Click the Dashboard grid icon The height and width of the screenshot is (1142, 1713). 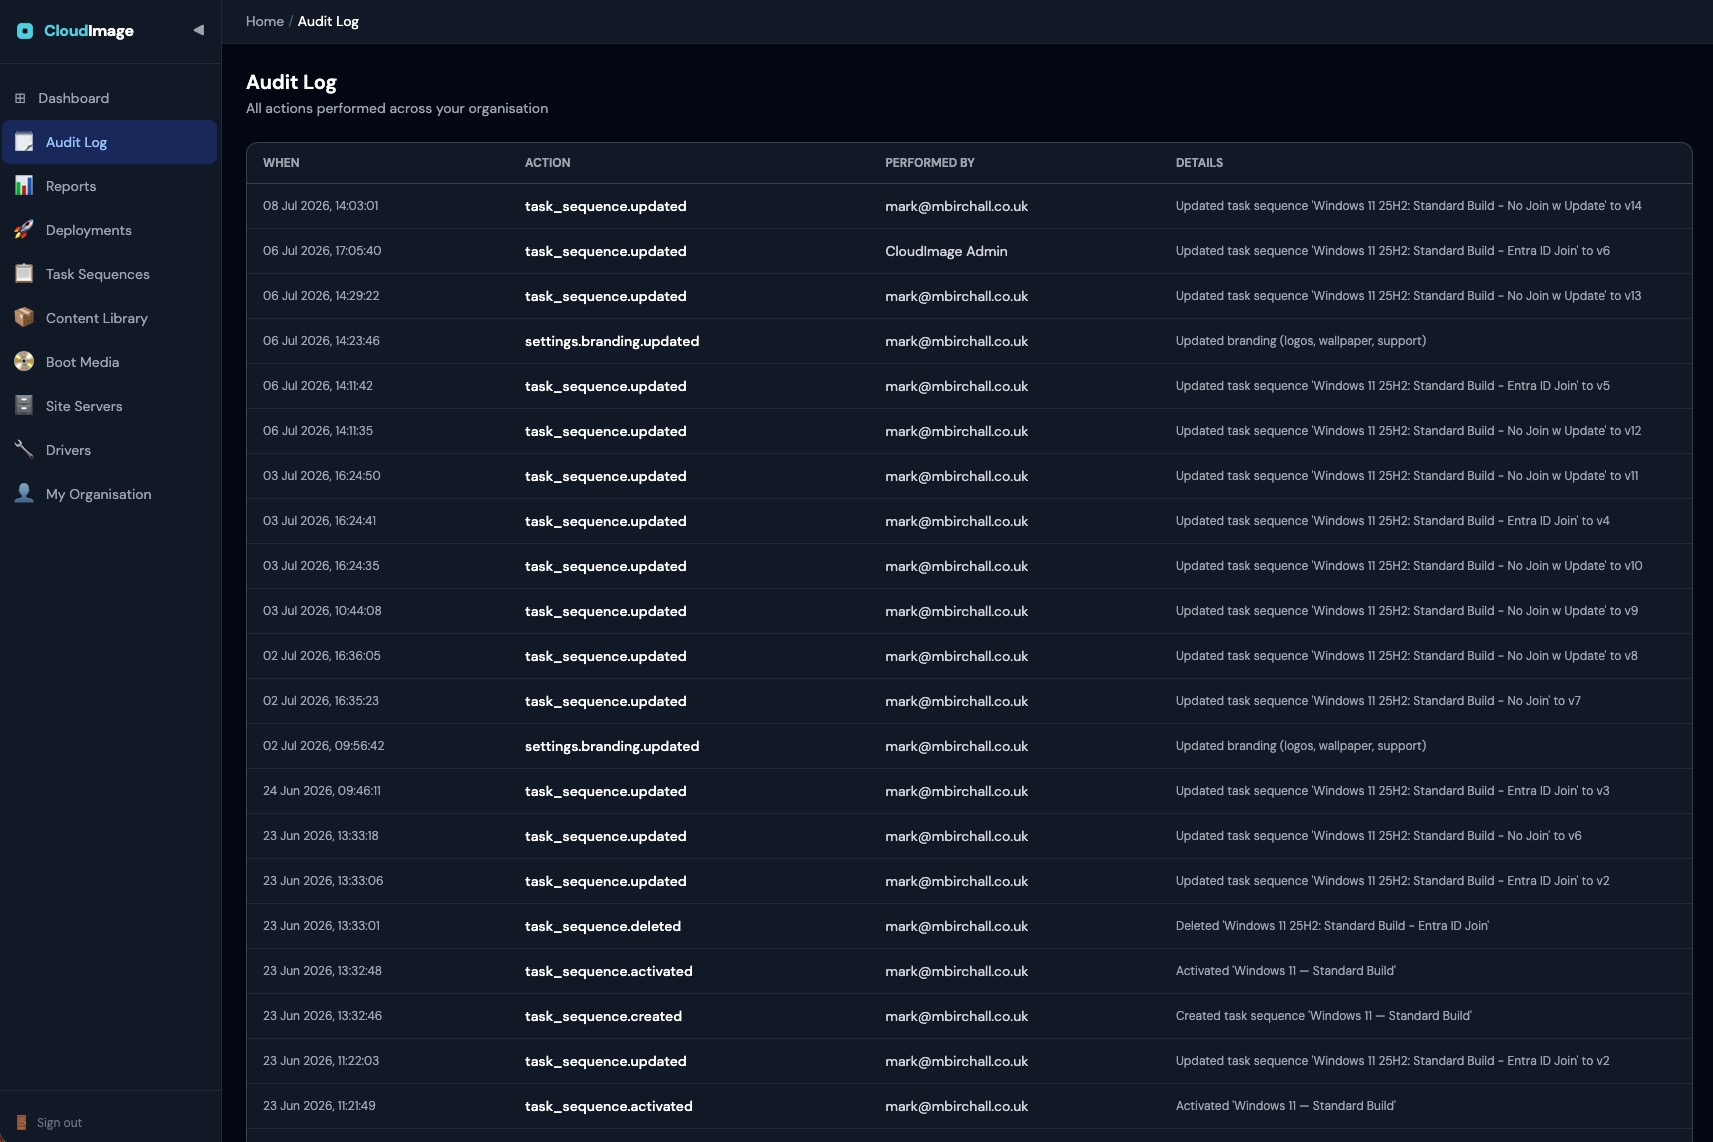coord(20,98)
